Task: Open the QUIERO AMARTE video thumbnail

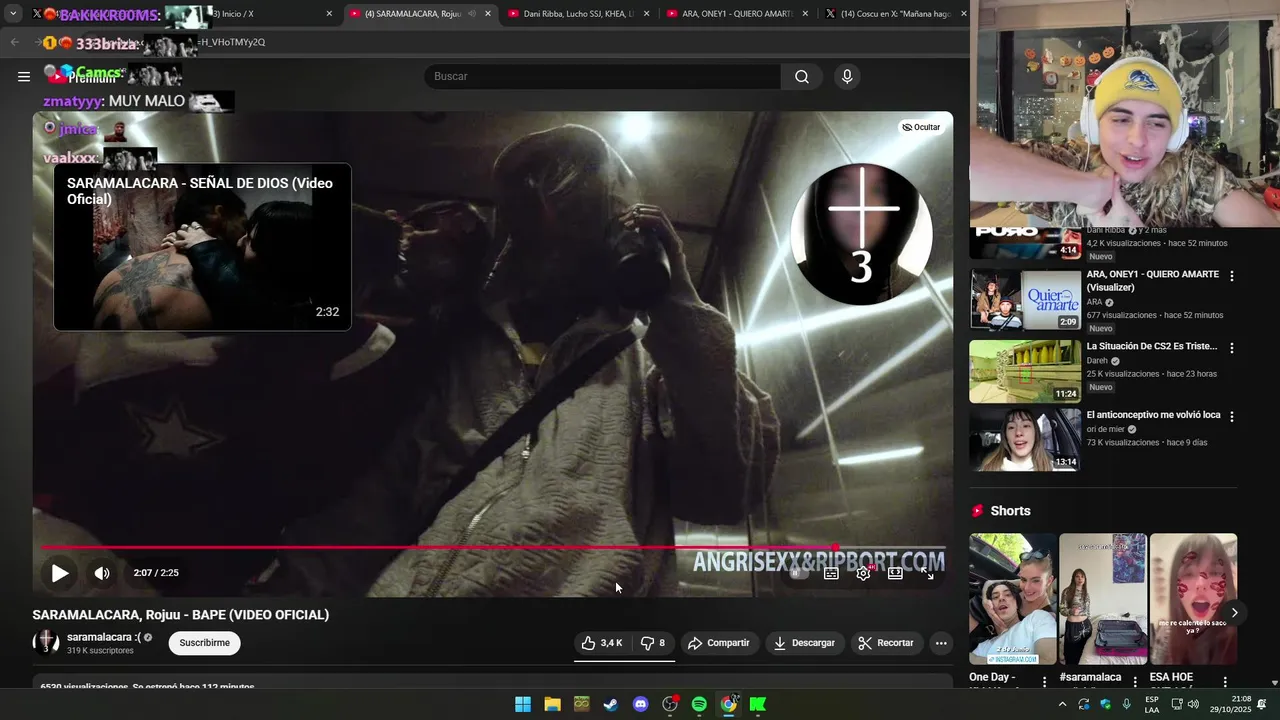Action: pos(1025,299)
